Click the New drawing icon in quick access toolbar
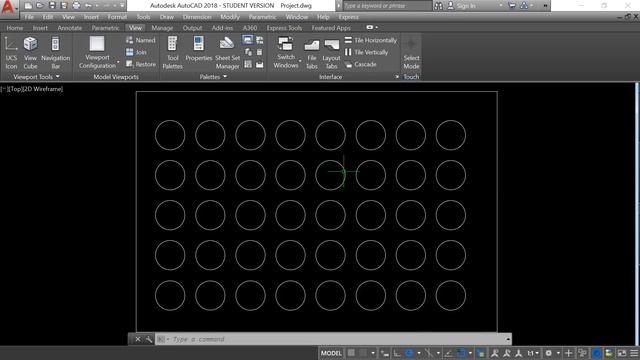 click(28, 6)
